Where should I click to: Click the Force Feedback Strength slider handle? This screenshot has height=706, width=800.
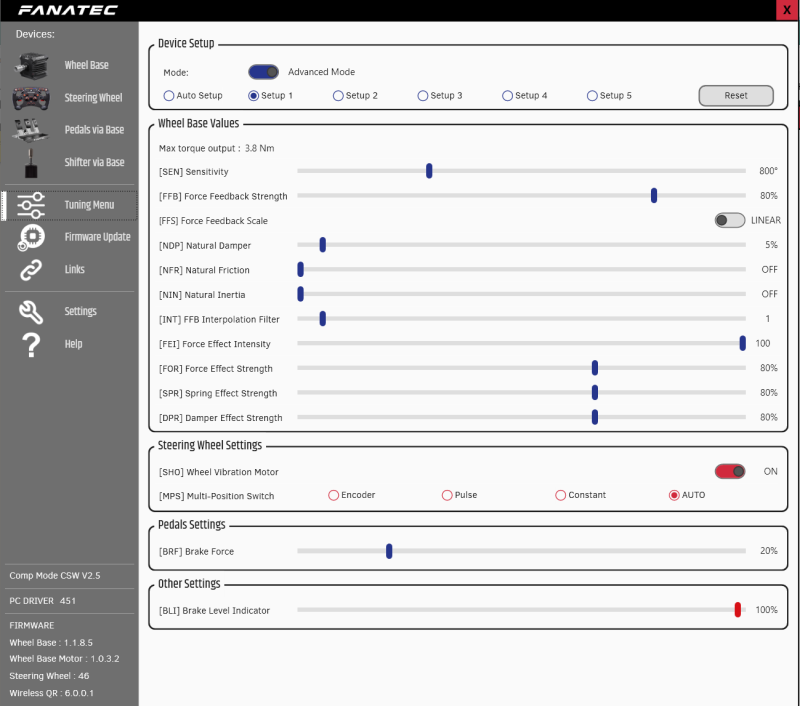point(654,195)
